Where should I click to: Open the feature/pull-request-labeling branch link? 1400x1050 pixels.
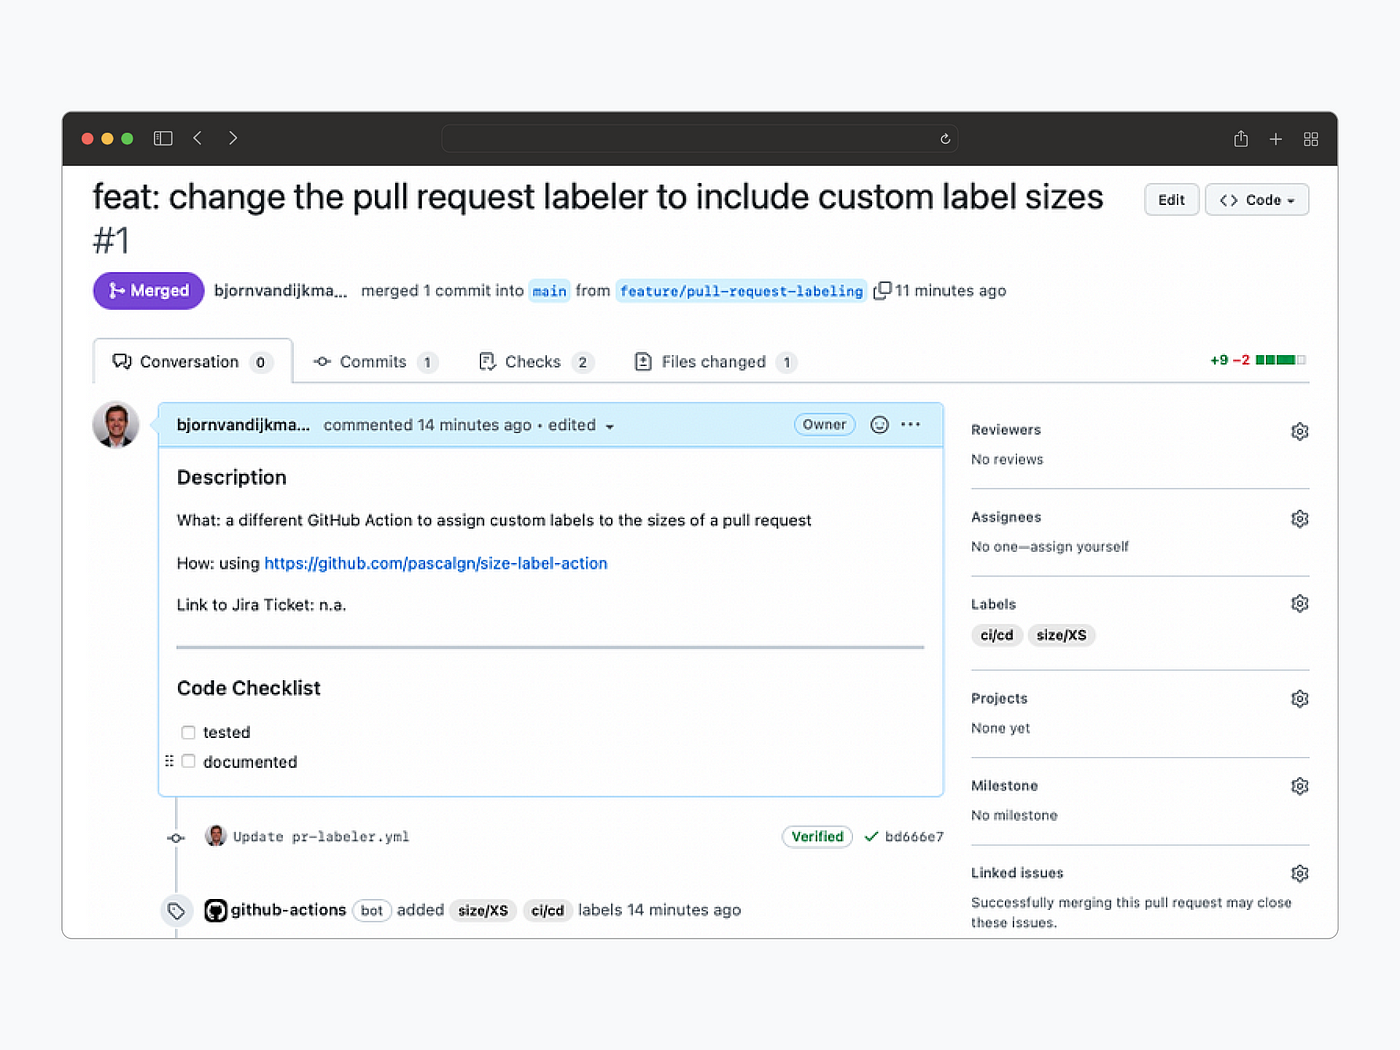[x=741, y=291]
